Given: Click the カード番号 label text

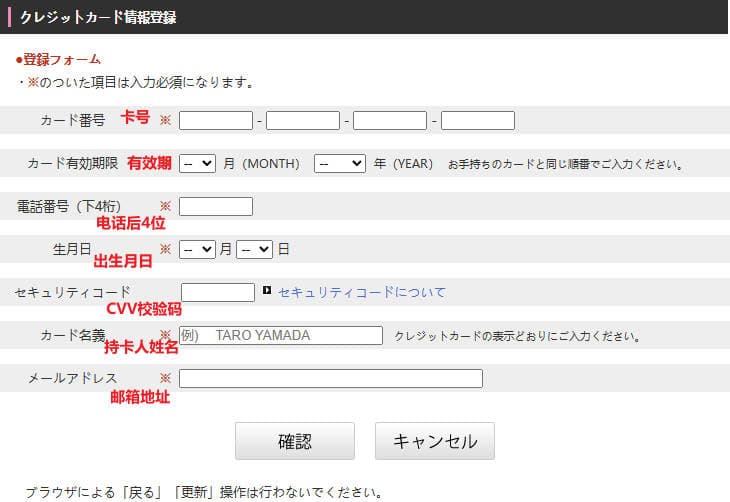Looking at the screenshot, I should pos(73,120).
